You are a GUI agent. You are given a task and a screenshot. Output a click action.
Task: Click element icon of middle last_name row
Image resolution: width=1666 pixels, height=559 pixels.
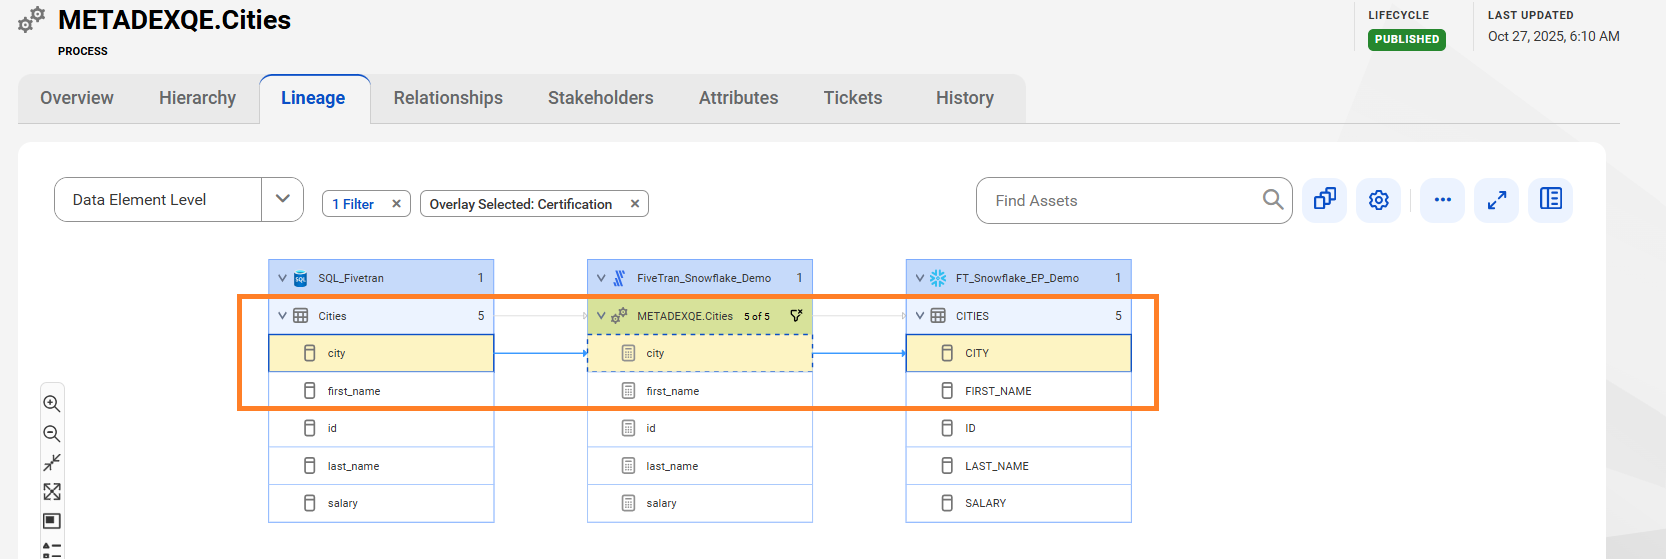click(628, 466)
